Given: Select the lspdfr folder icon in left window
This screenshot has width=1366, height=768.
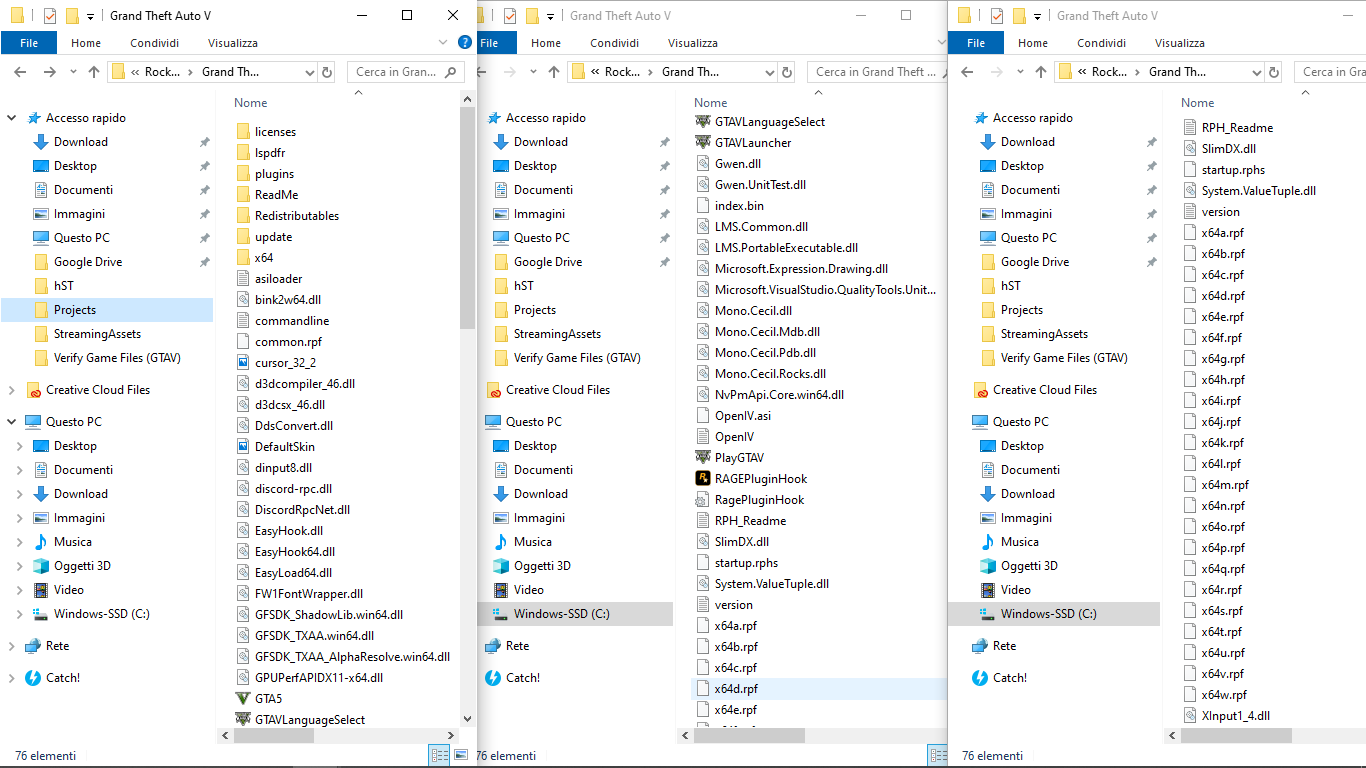Looking at the screenshot, I should [243, 152].
